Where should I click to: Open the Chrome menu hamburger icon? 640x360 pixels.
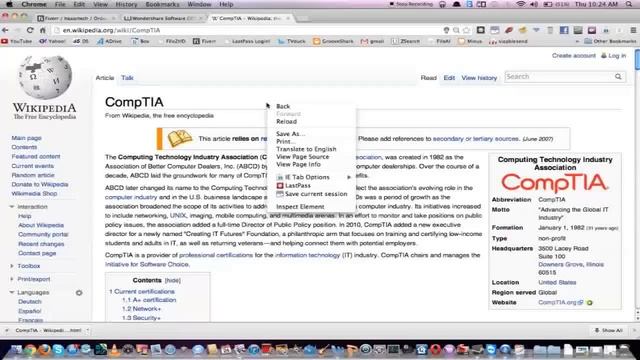pyautogui.click(x=633, y=30)
